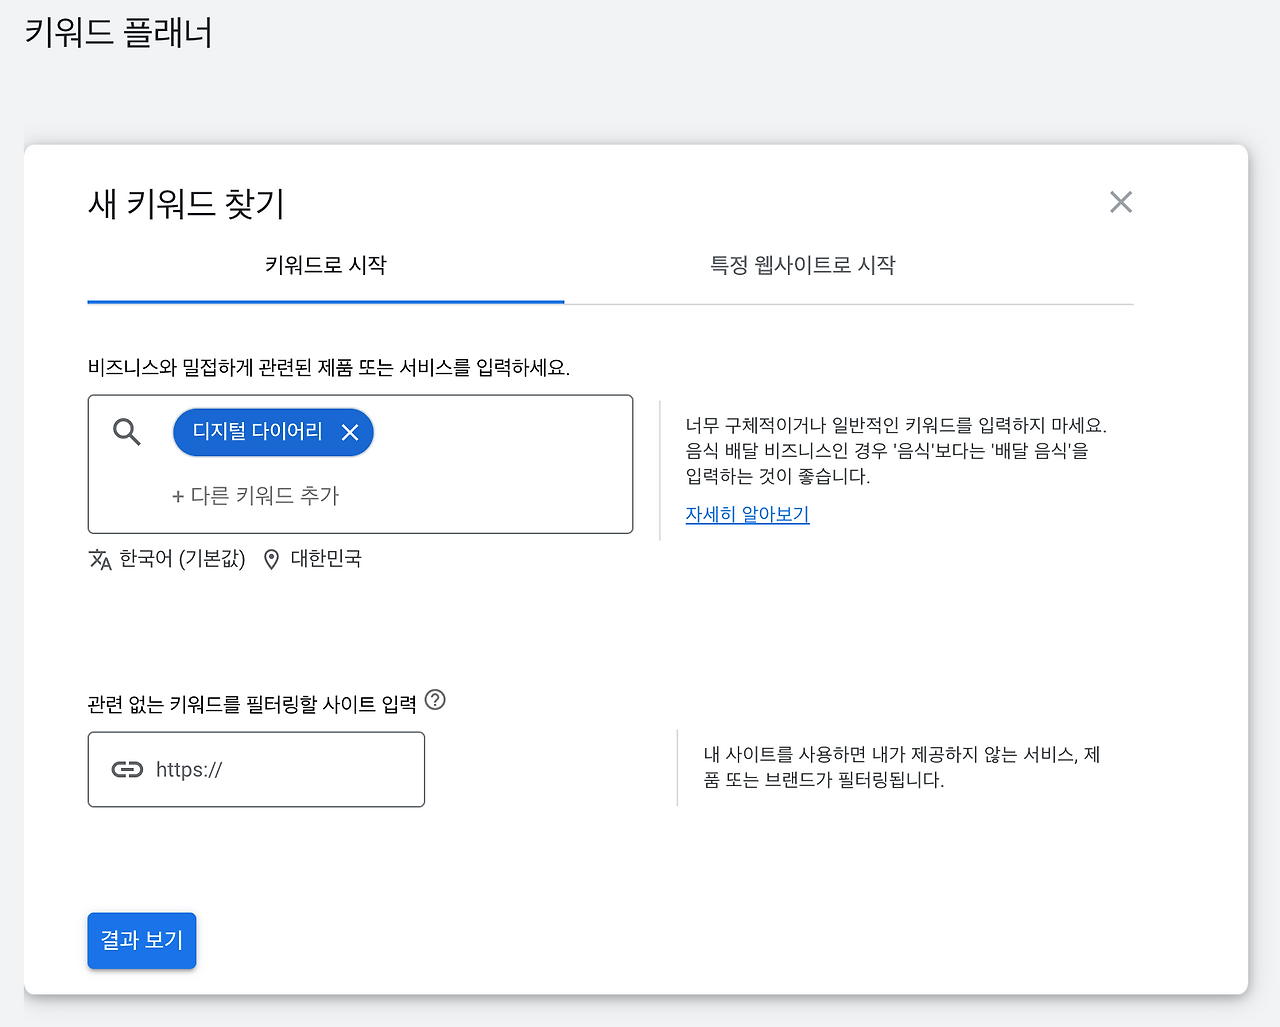Close the 새 키워드 찾기 dialog with X
This screenshot has width=1280, height=1027.
(1120, 202)
